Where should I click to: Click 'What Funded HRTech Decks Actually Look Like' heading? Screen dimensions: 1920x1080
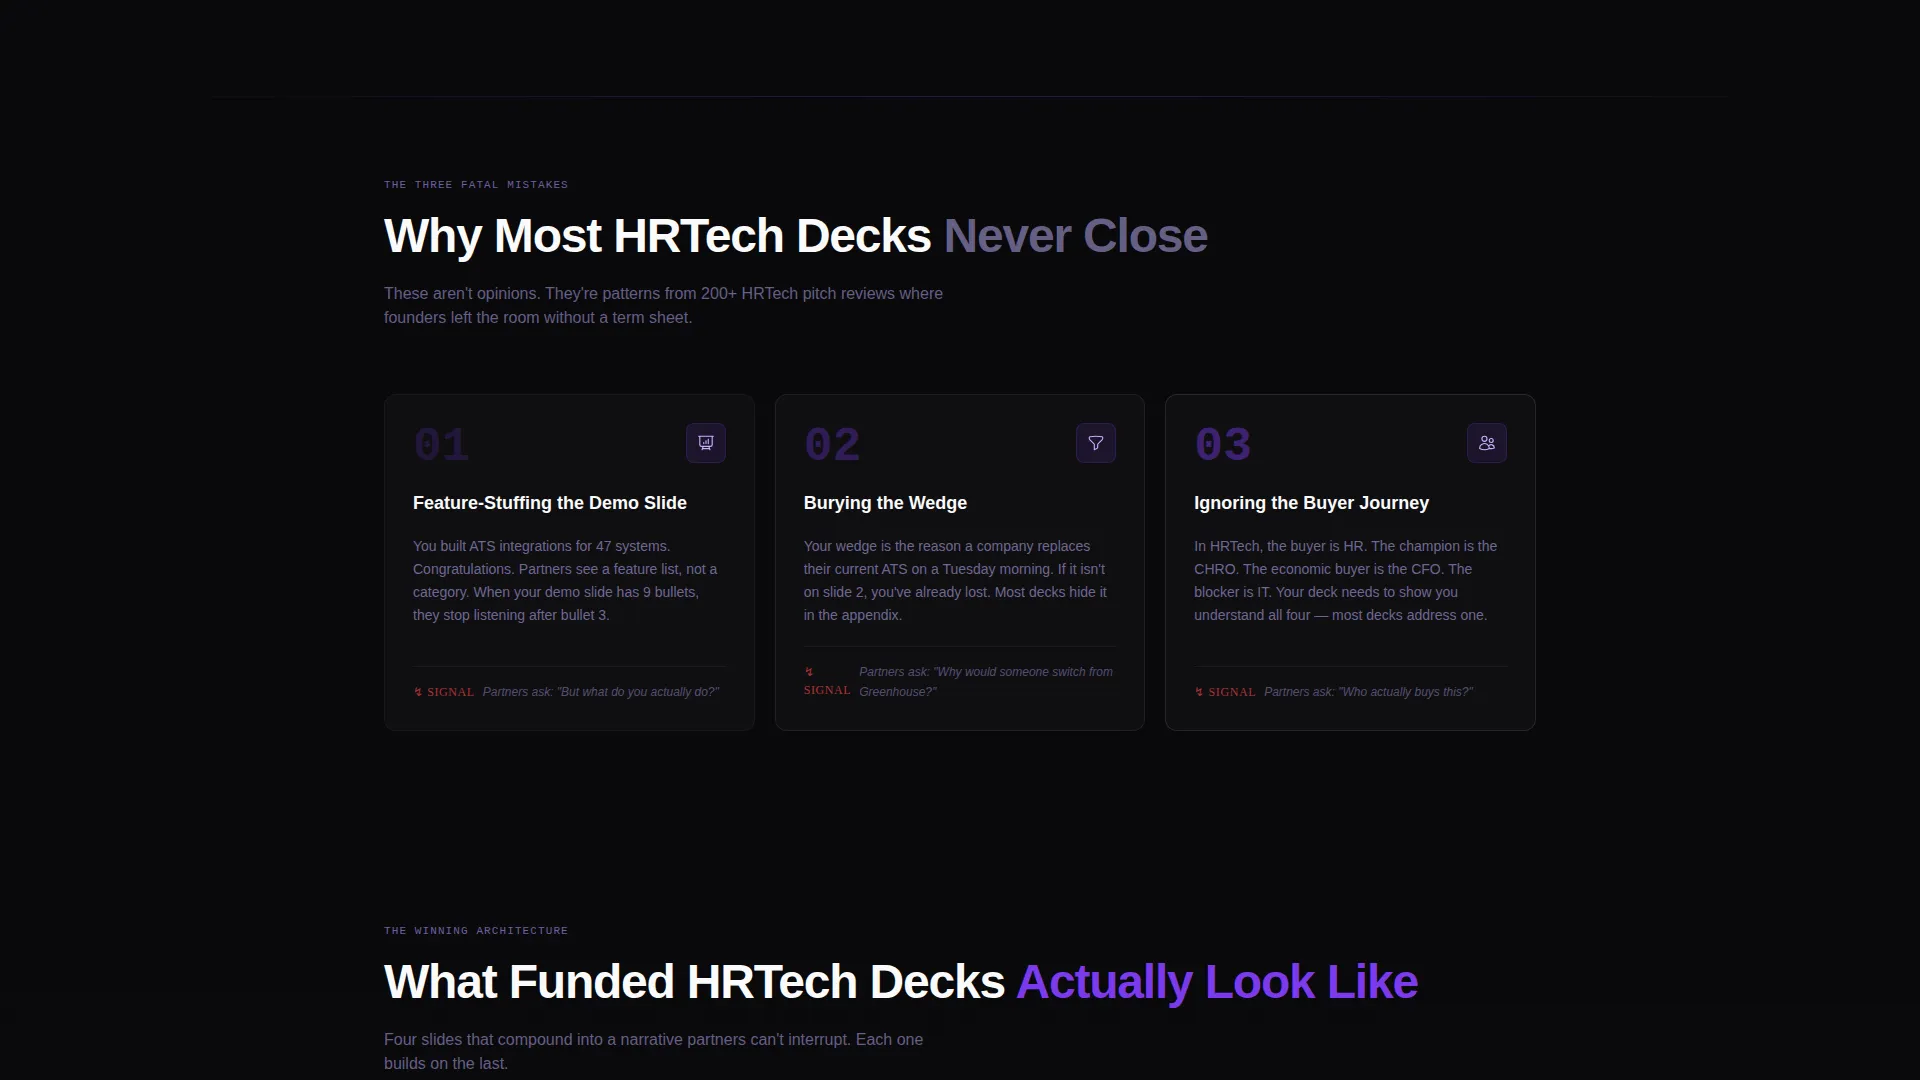[x=901, y=982]
